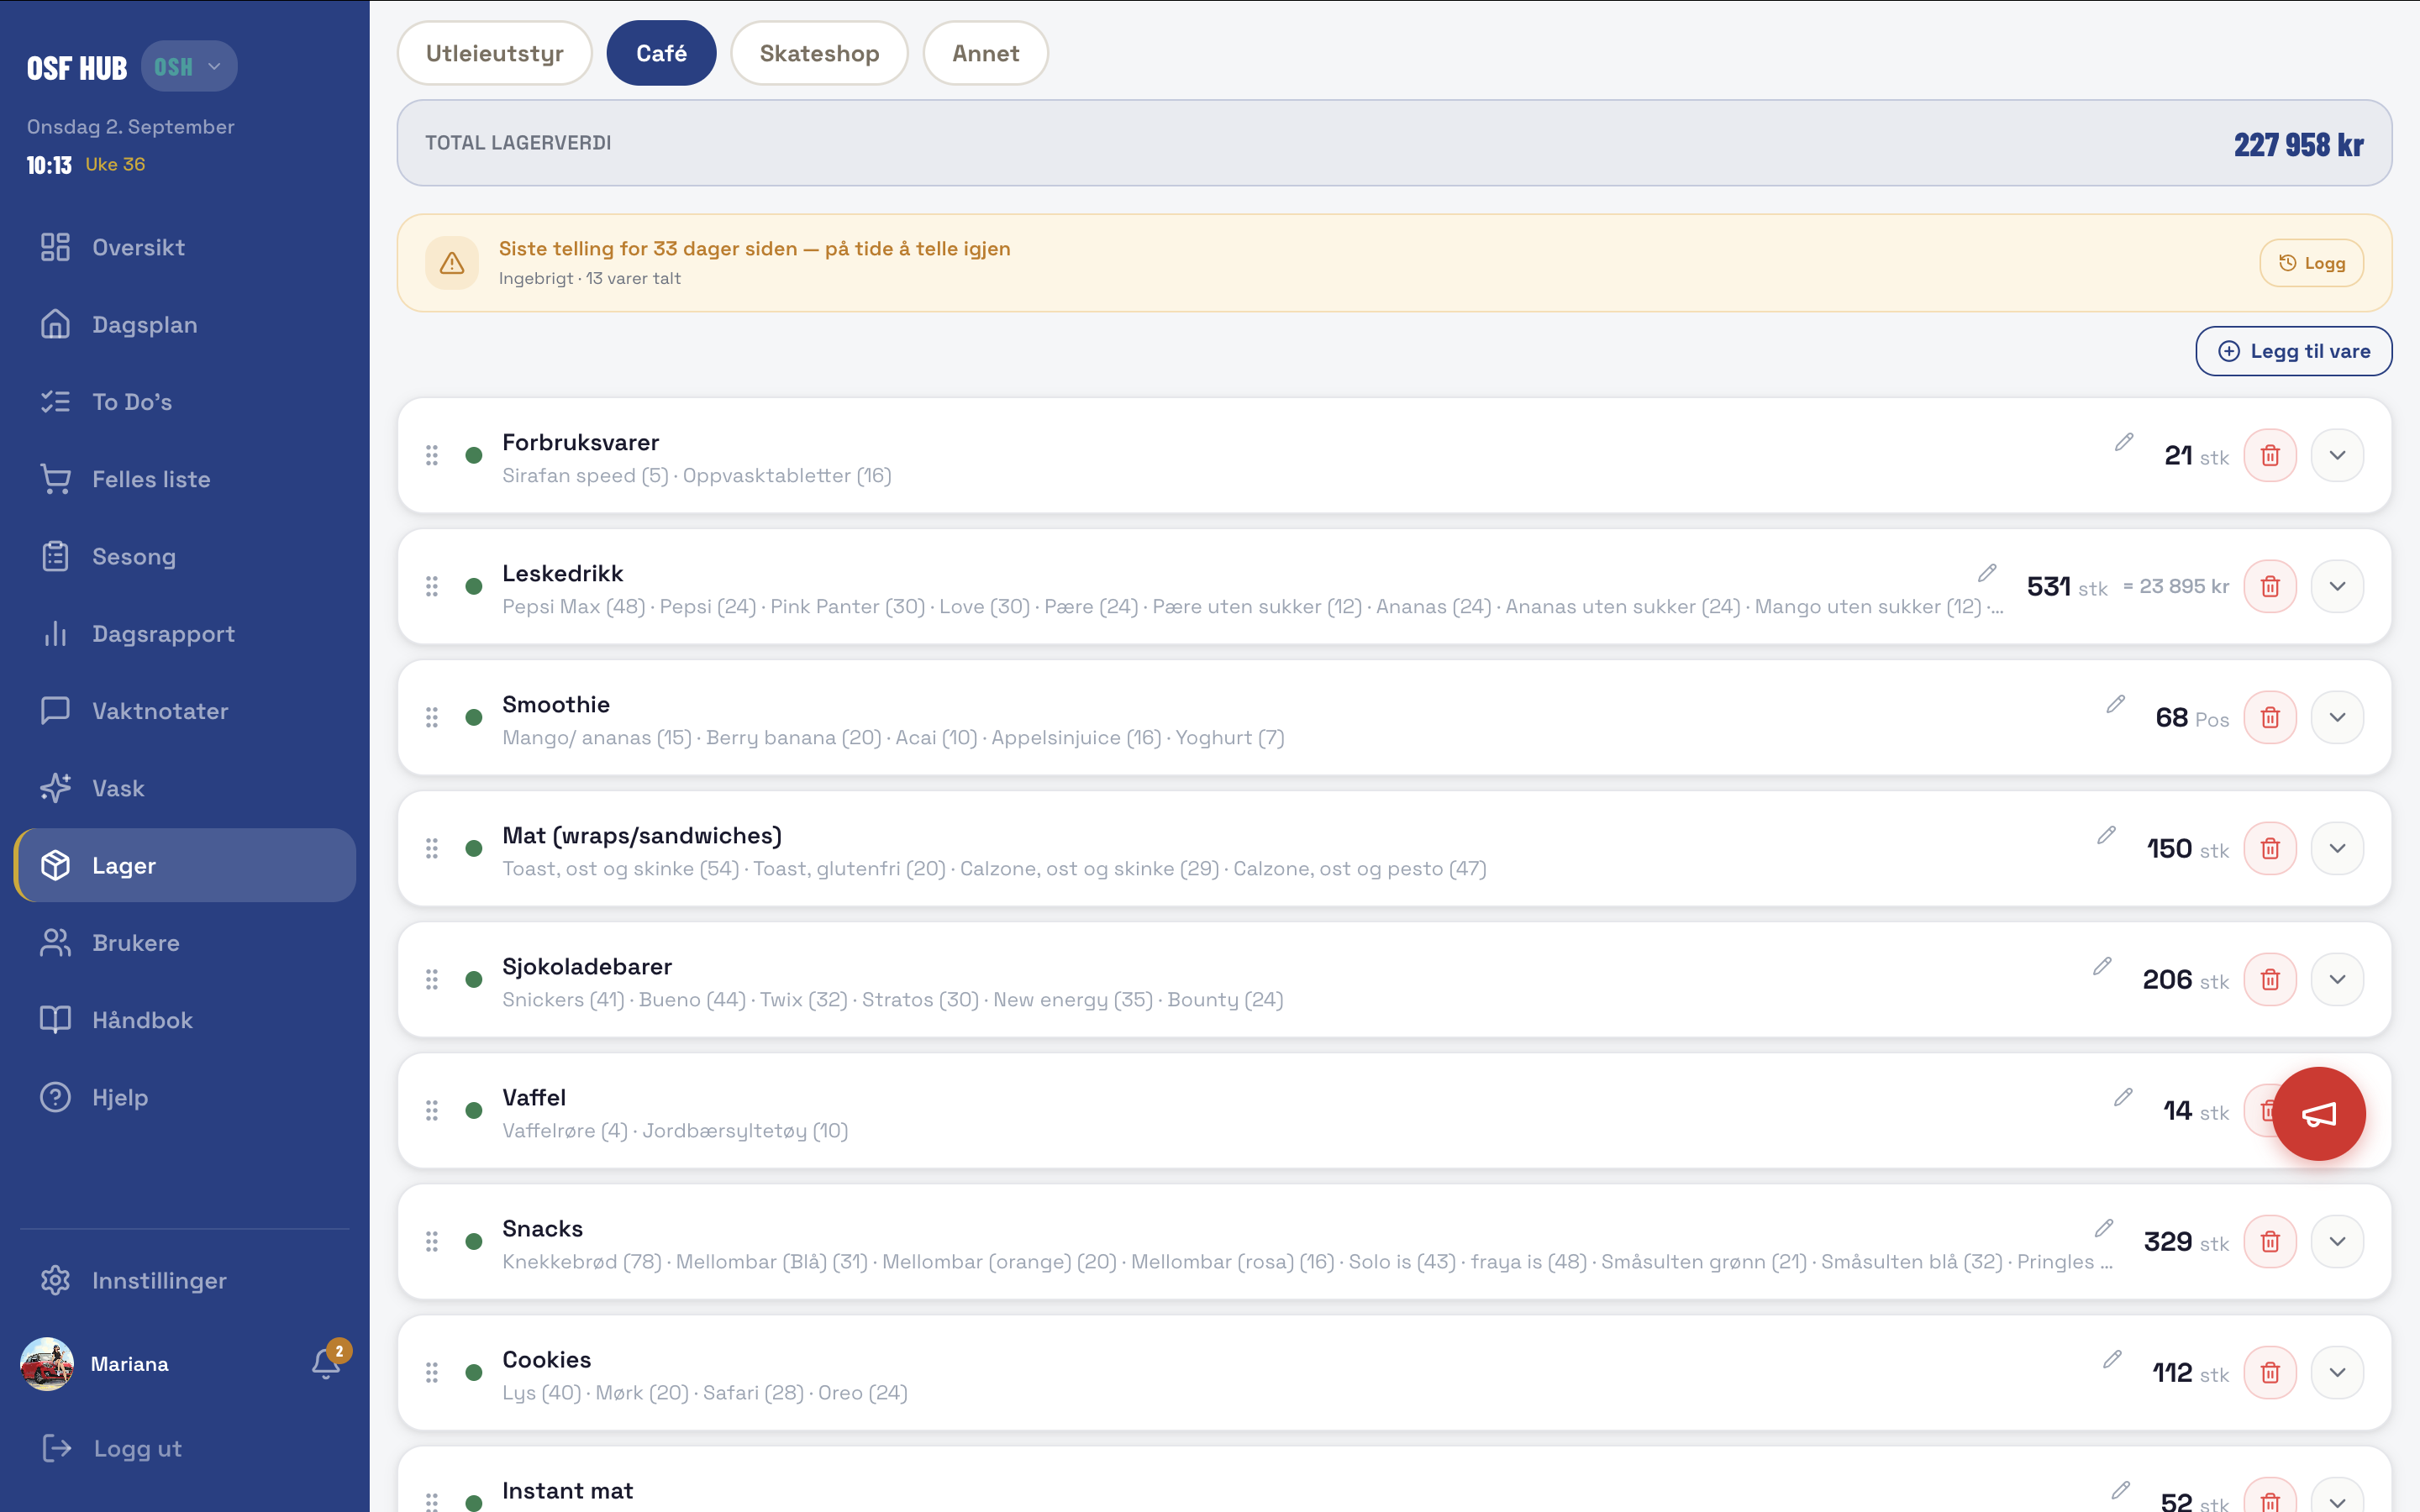
Task: Open the Skateshop tab
Action: pos(819,53)
